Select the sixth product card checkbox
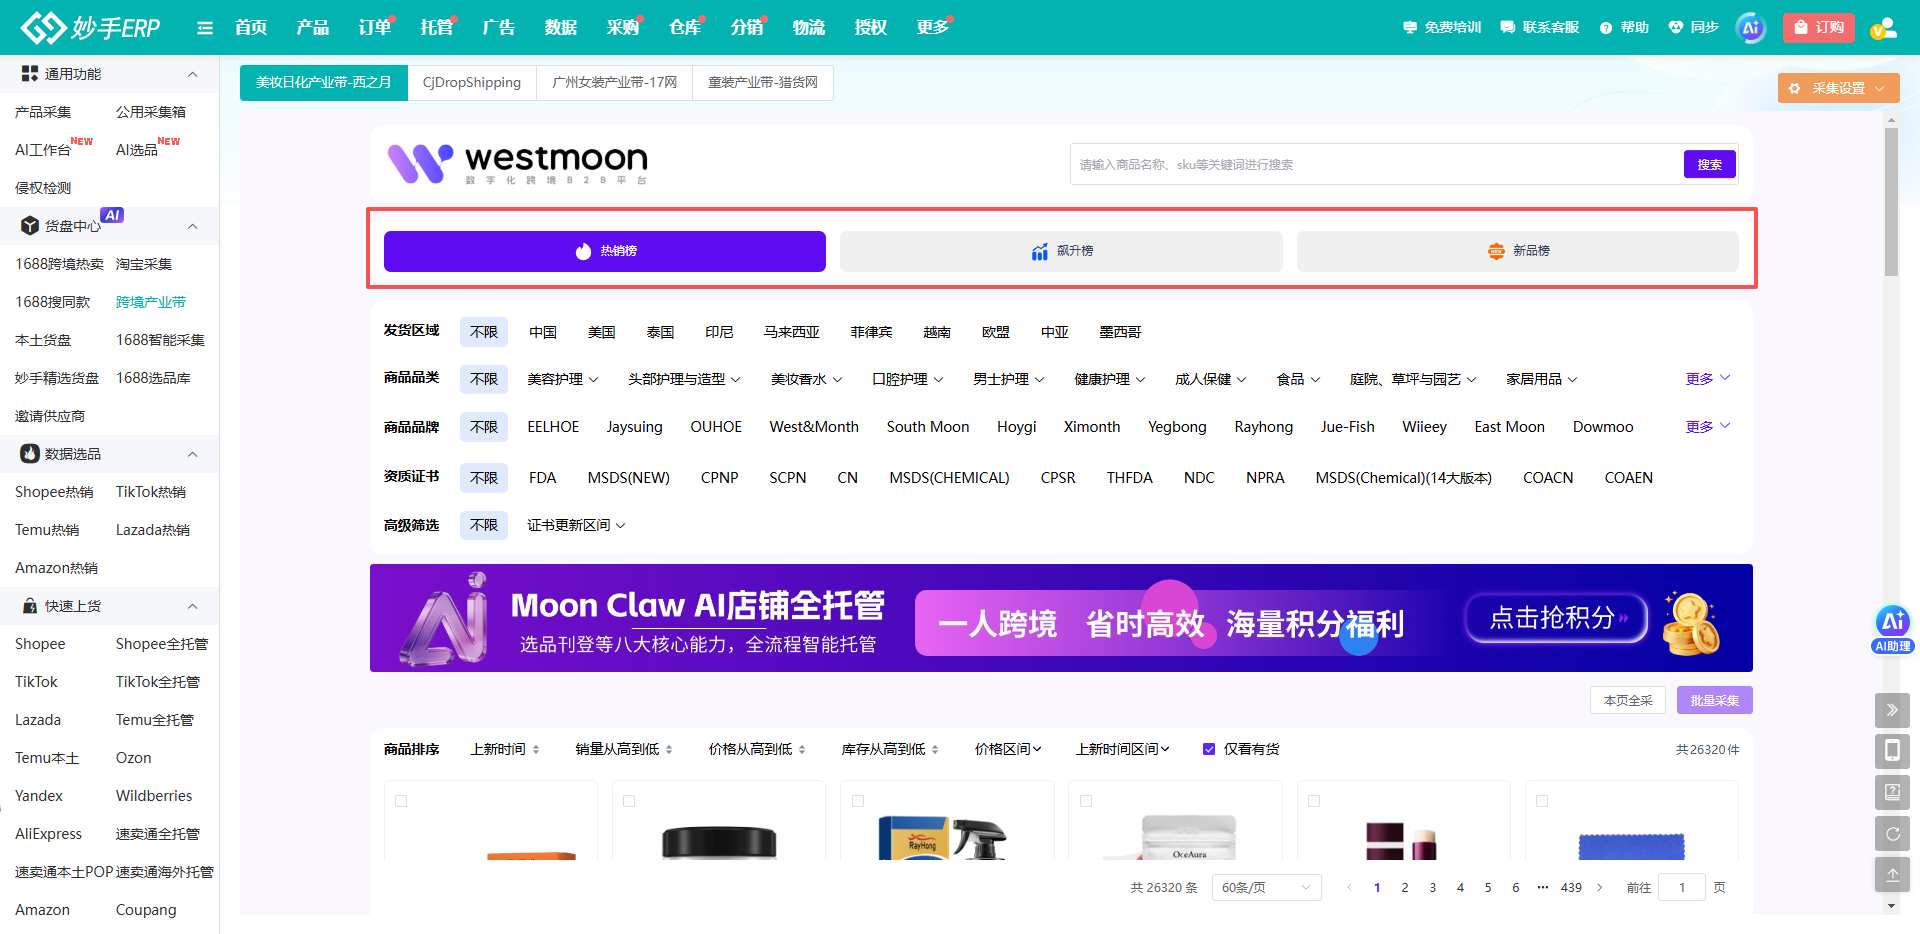1920x934 pixels. click(x=1542, y=801)
